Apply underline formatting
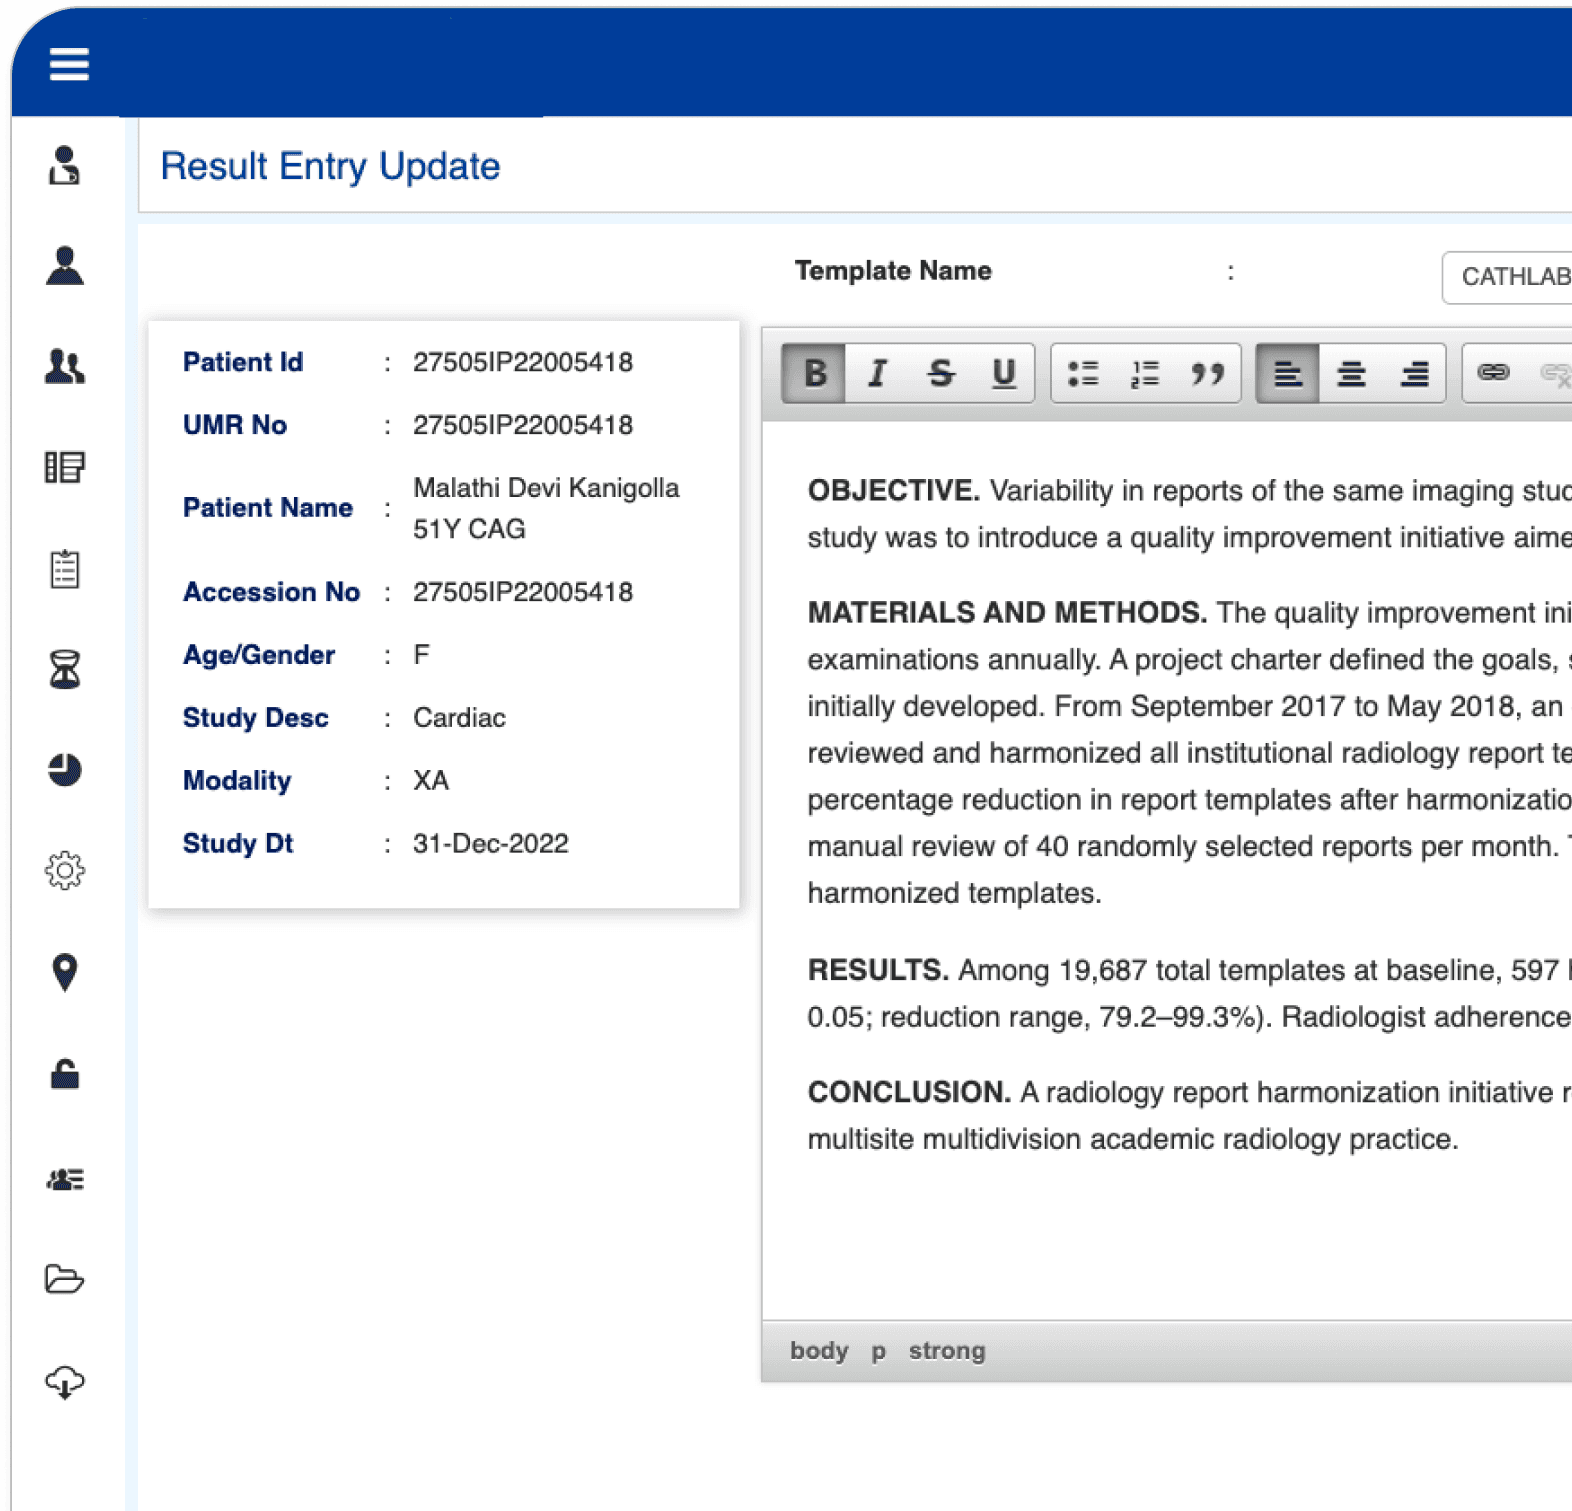The width and height of the screenshot is (1572, 1511). pos(1003,373)
